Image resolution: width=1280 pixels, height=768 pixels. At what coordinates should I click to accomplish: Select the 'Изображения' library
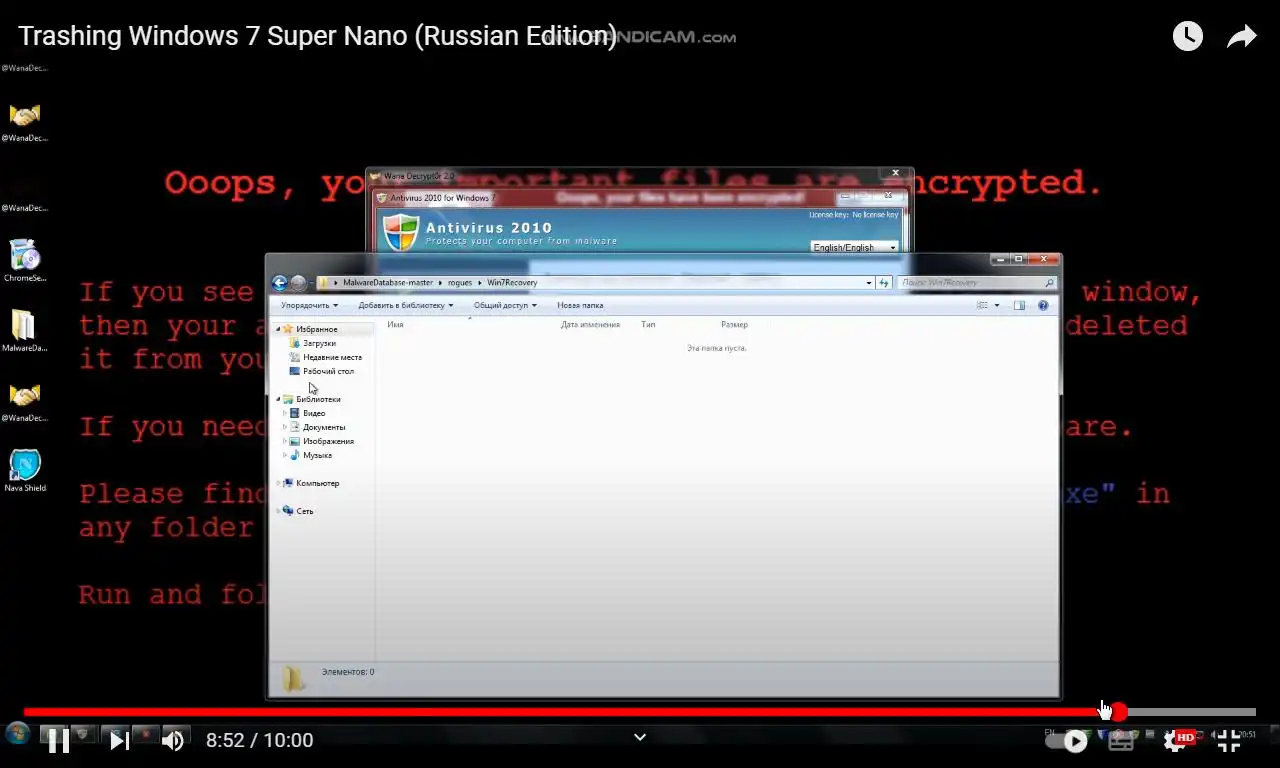[x=328, y=441]
